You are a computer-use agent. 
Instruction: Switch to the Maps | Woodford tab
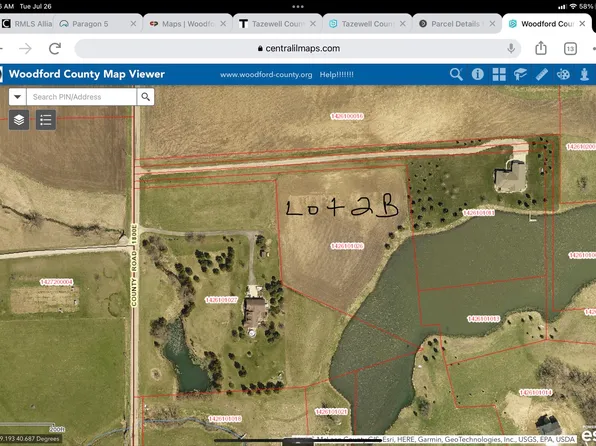[x=188, y=24]
